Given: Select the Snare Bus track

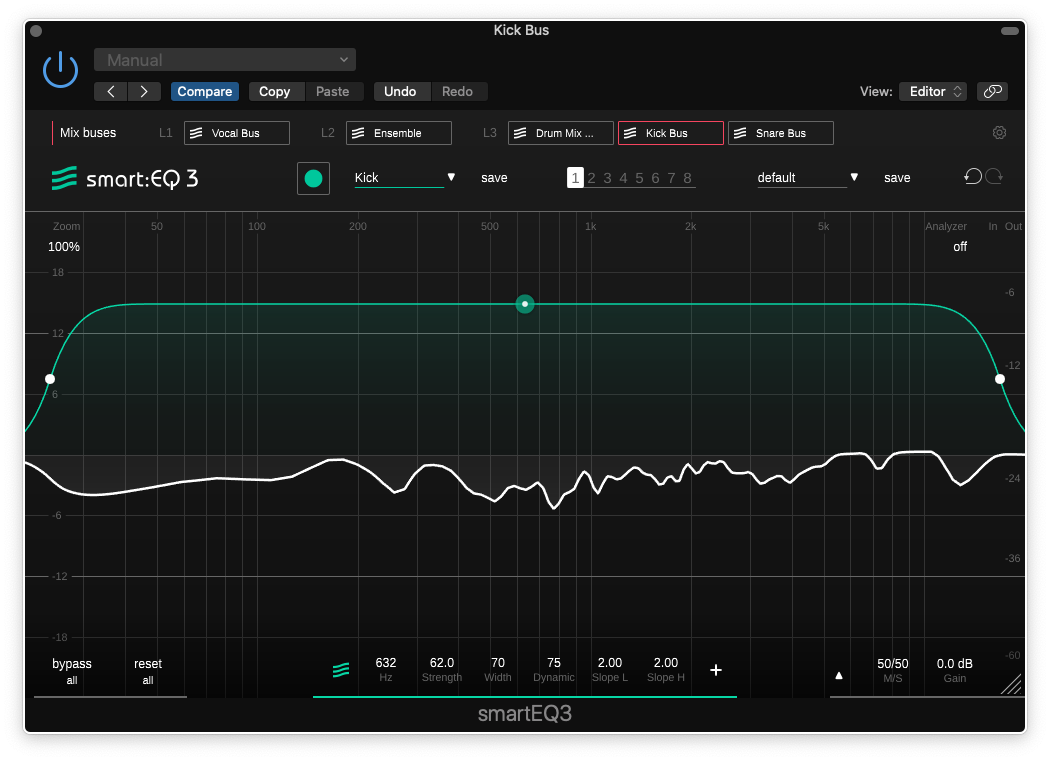Looking at the screenshot, I should point(781,133).
